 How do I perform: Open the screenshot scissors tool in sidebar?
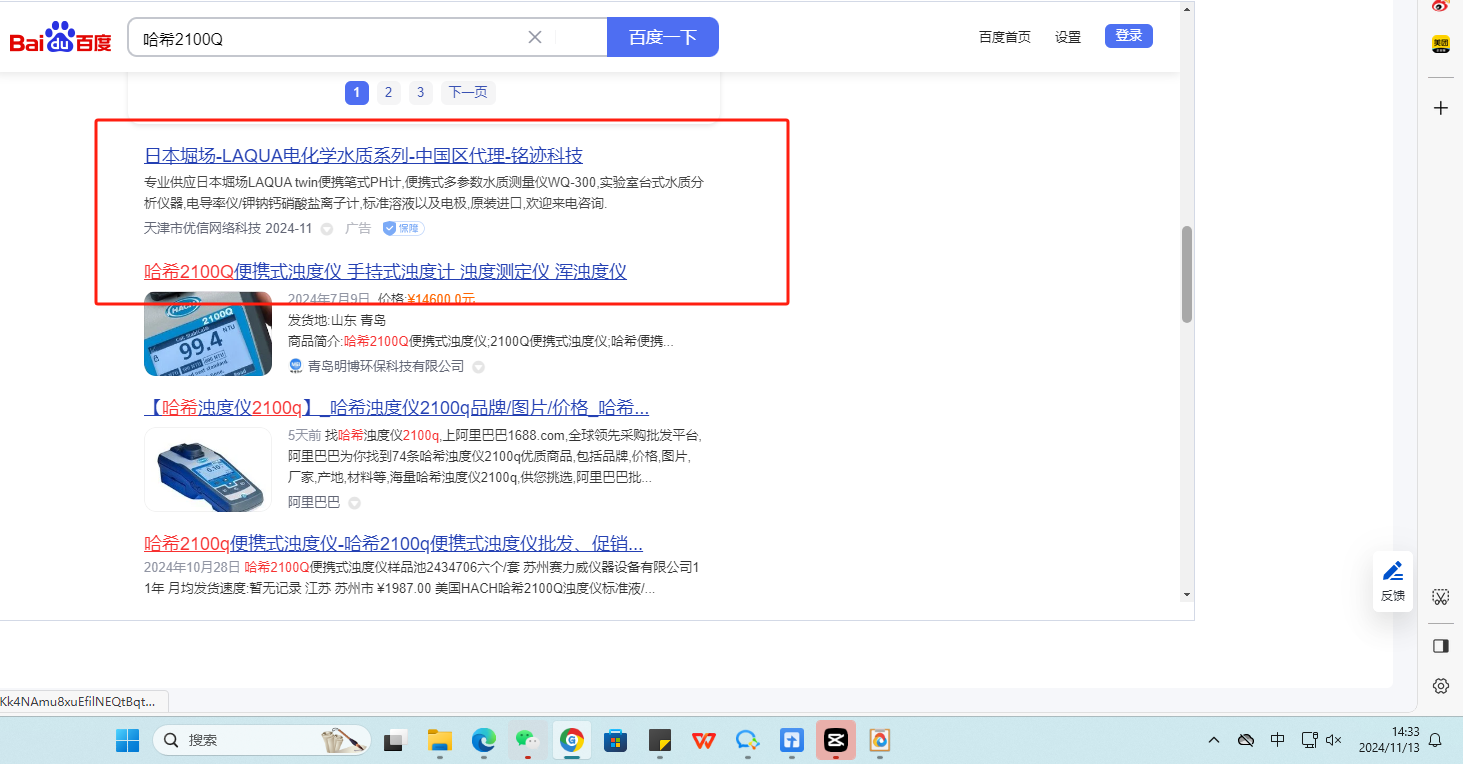(x=1441, y=597)
